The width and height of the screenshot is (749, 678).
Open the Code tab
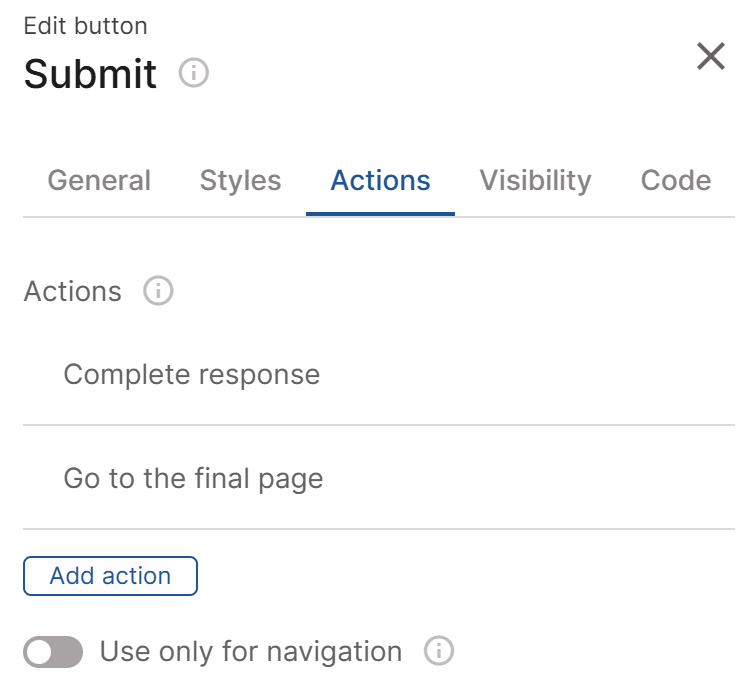[x=676, y=181]
